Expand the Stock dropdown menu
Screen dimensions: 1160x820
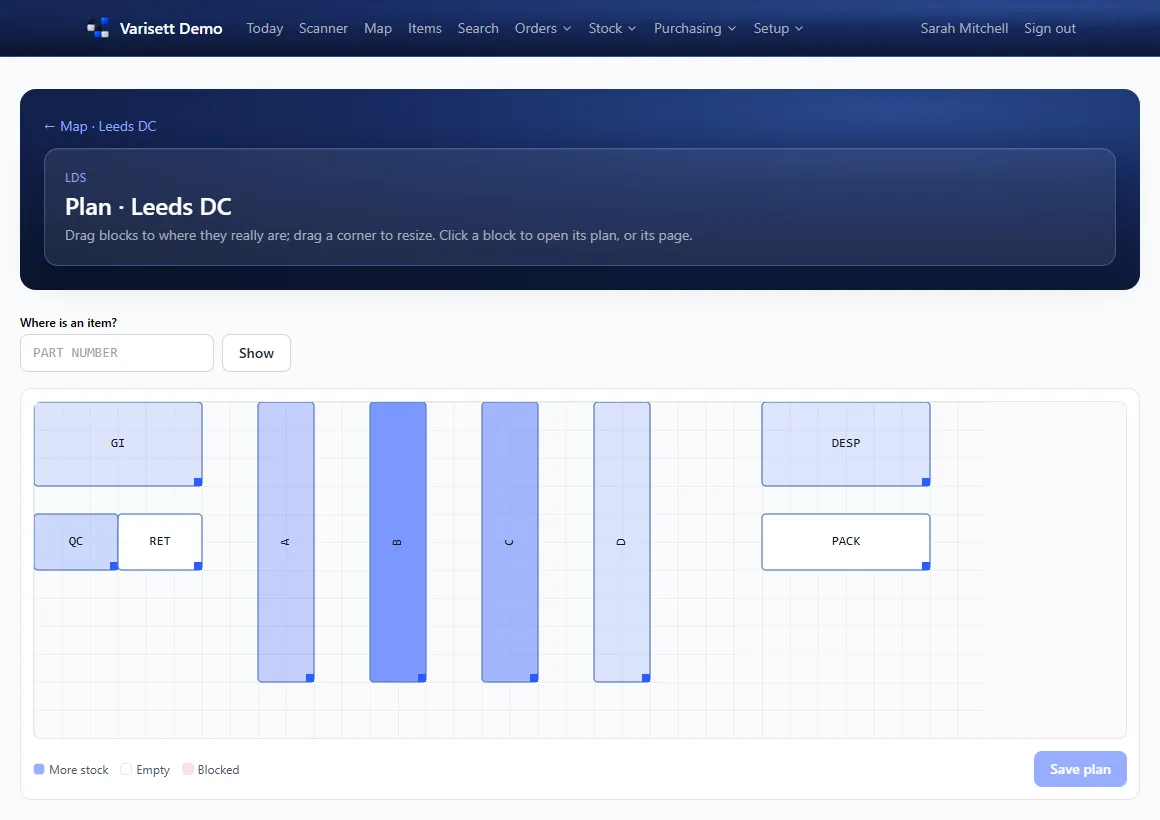[x=613, y=28]
